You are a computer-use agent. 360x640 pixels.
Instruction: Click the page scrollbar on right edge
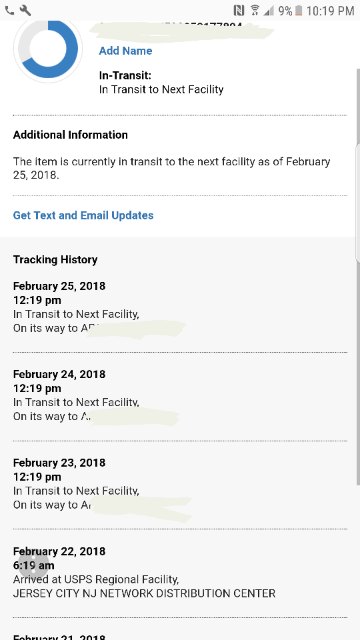358,278
